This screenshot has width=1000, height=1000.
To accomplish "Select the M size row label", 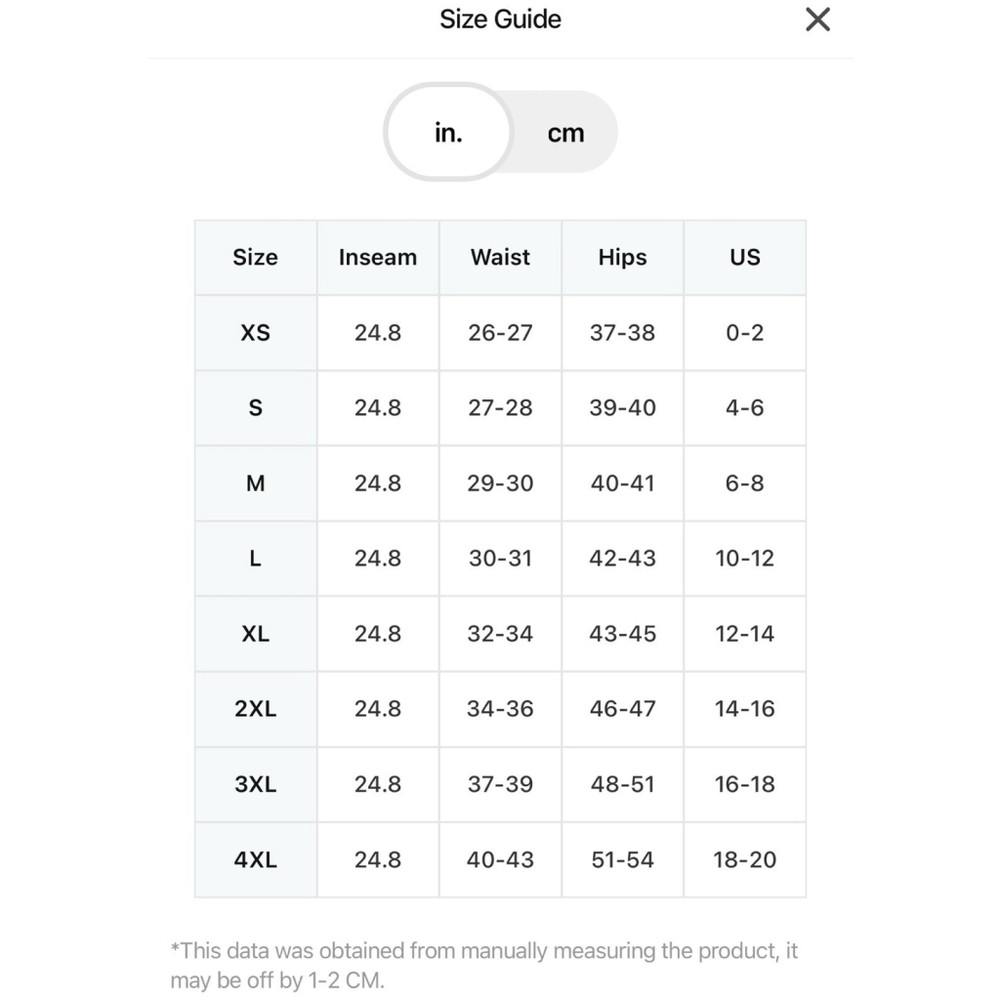I will 255,483.
